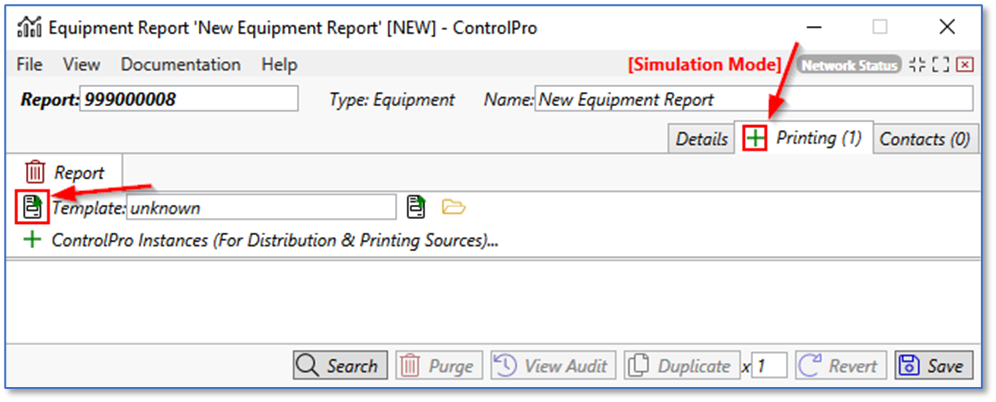Click the ControlPro app icon in title bar

pyautogui.click(x=30, y=28)
